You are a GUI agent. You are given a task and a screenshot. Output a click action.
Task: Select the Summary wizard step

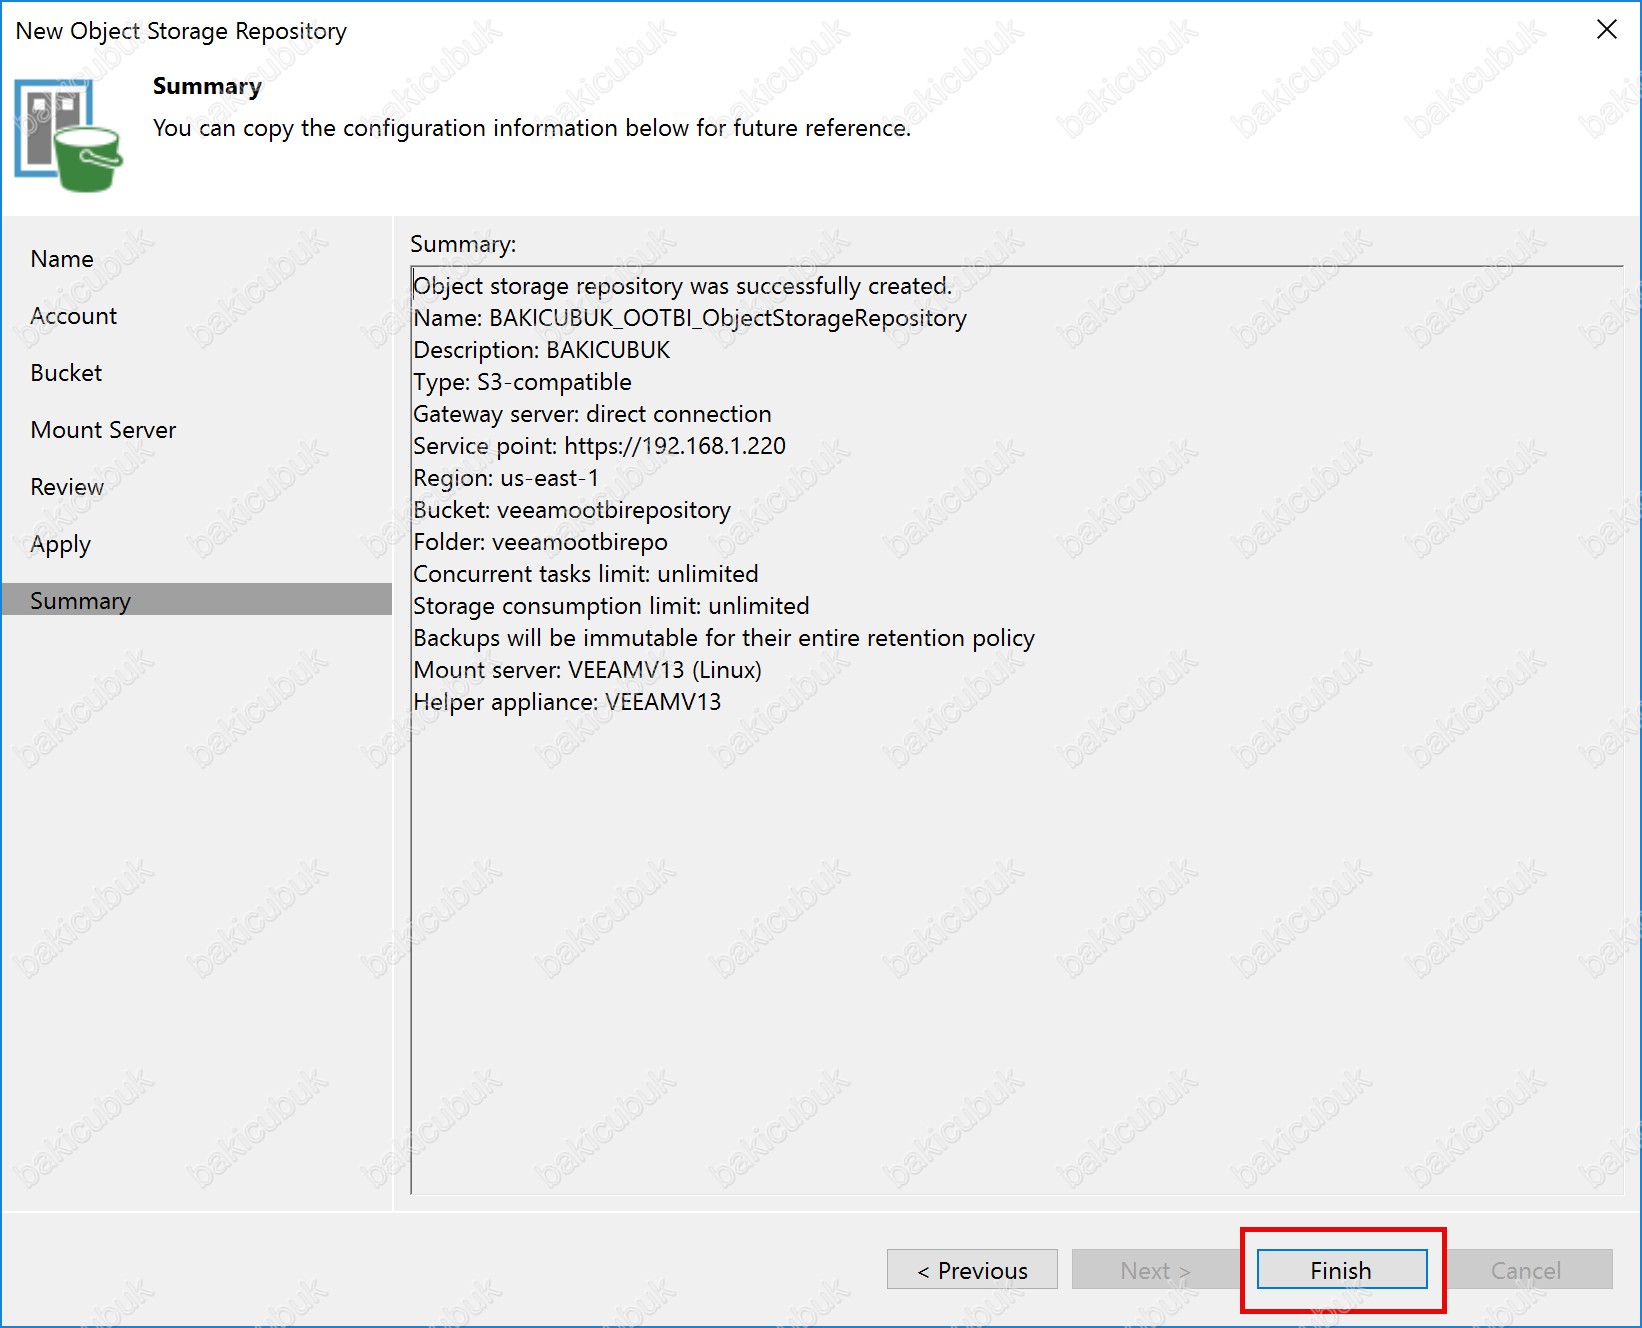pos(196,600)
